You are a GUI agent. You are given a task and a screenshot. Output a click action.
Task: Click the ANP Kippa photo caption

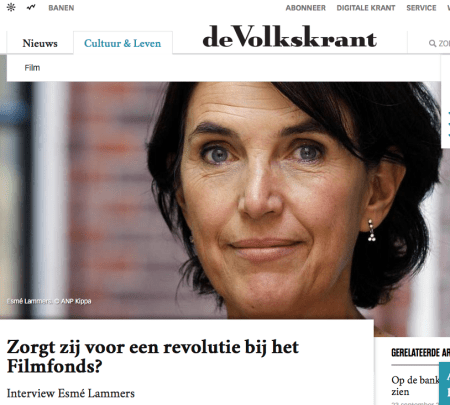click(49, 301)
